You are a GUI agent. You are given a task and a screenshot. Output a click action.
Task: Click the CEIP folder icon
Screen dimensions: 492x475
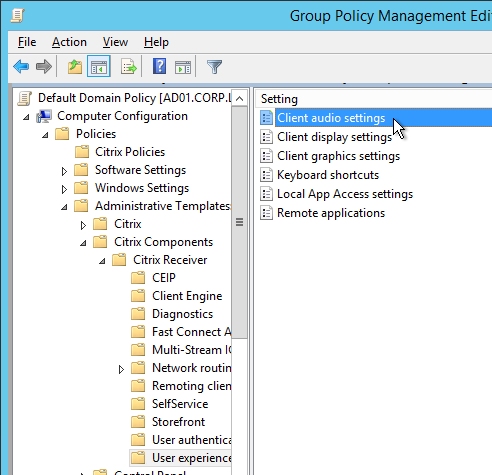[x=138, y=278]
